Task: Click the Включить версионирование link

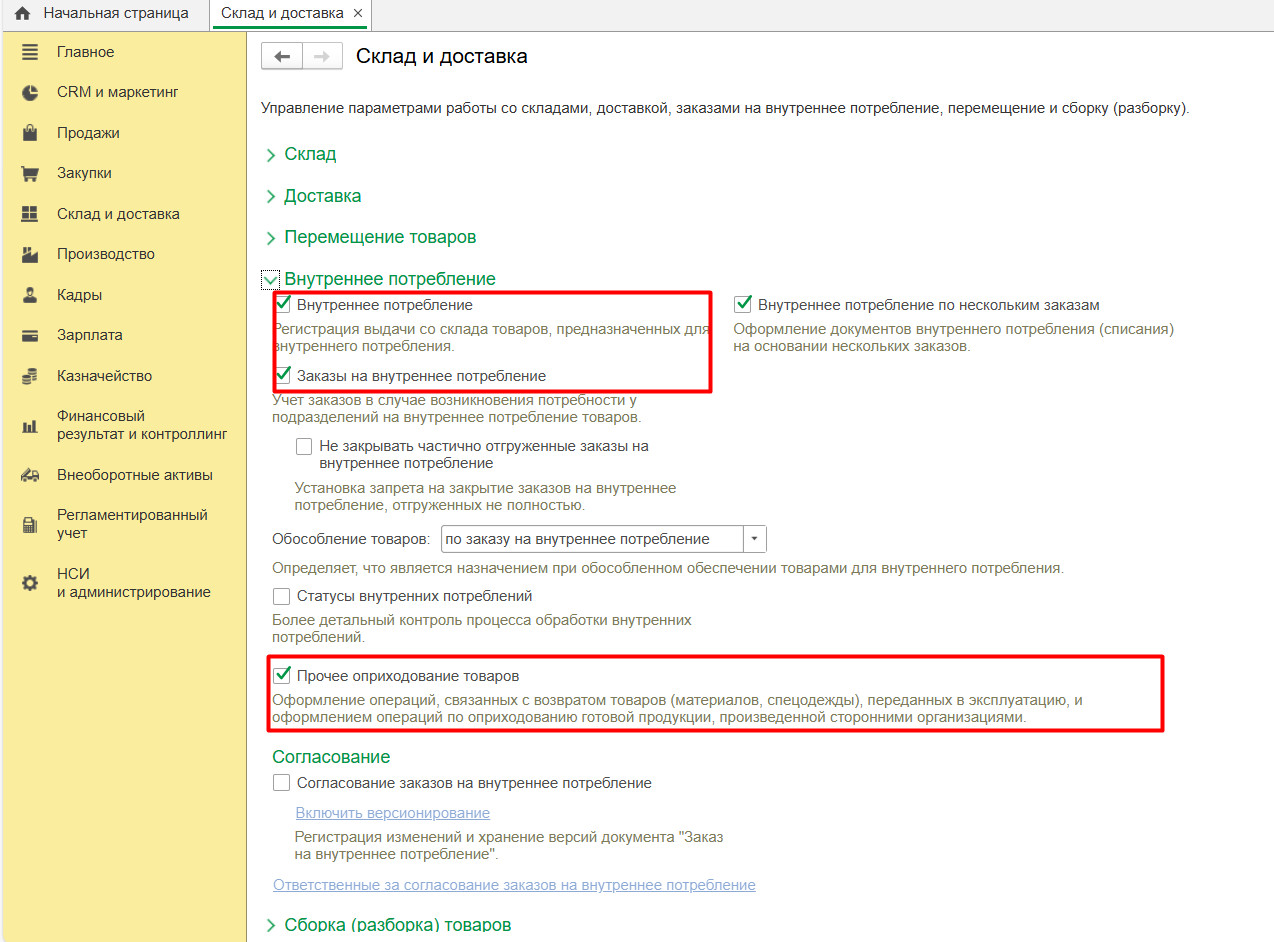Action: point(392,813)
